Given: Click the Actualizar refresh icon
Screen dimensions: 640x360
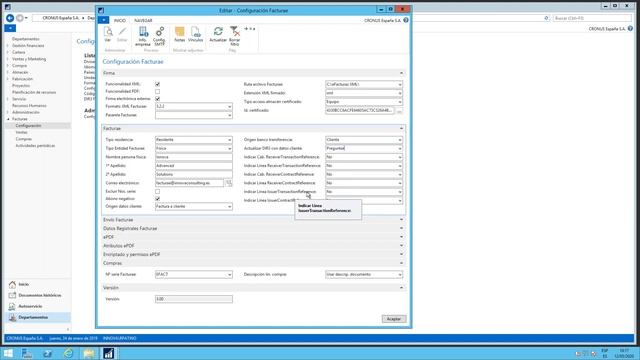Looking at the screenshot, I should point(218,34).
